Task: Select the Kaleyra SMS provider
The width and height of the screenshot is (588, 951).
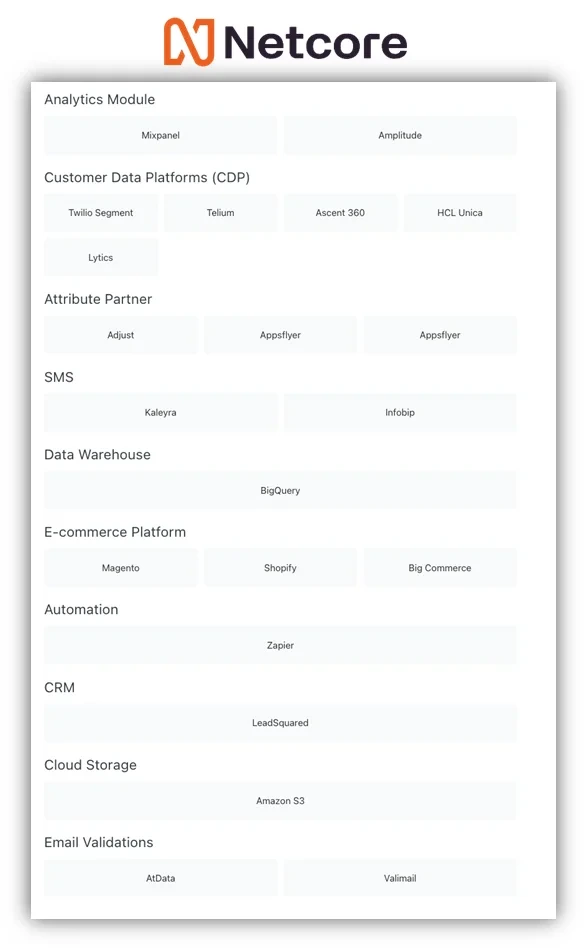Action: pyautogui.click(x=160, y=412)
